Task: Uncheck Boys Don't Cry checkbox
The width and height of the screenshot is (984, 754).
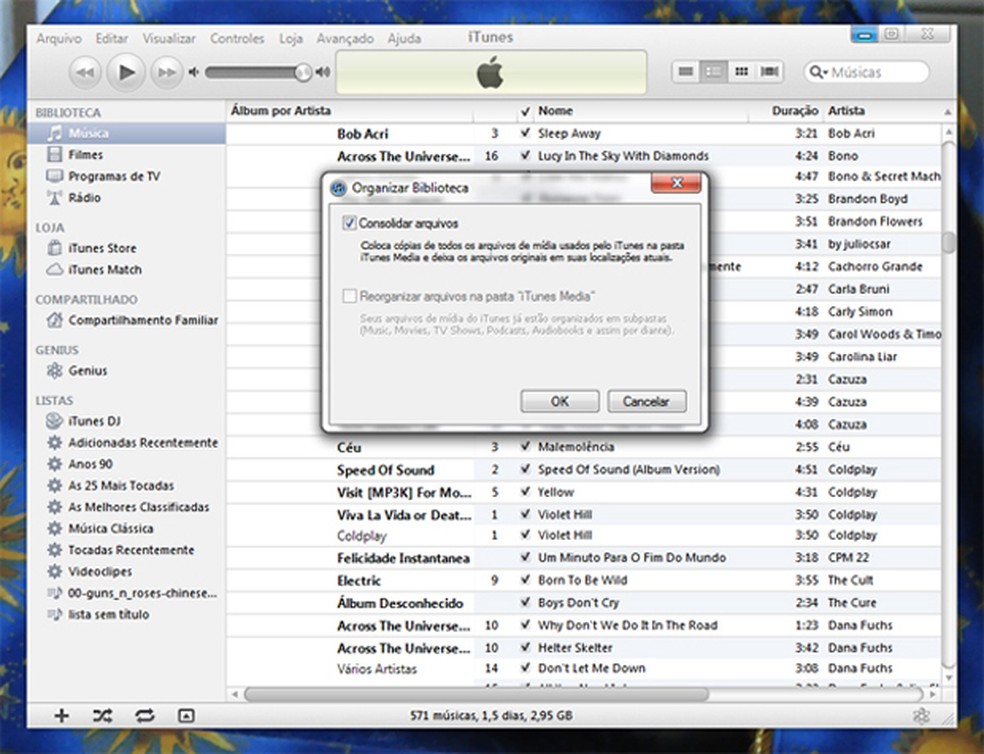Action: 525,602
